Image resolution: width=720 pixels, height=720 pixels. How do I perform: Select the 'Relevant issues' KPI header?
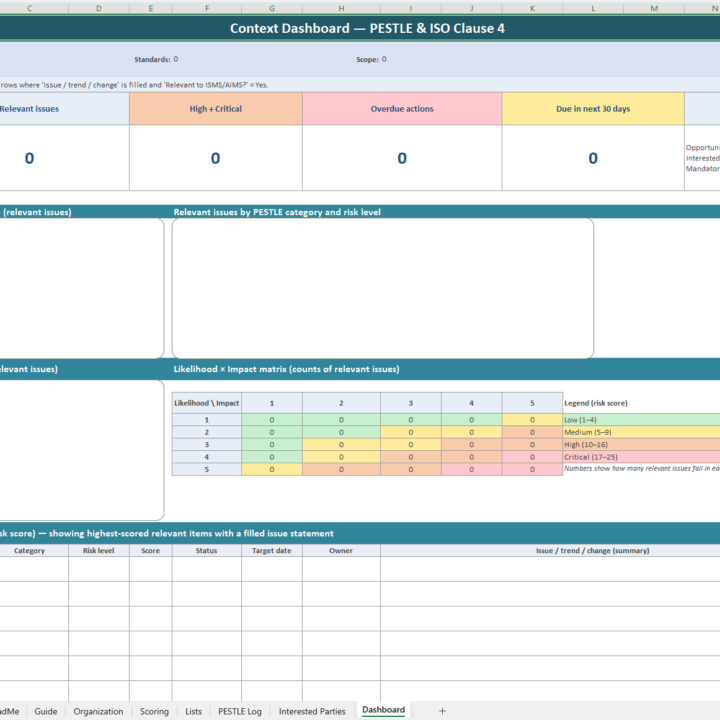[29, 109]
